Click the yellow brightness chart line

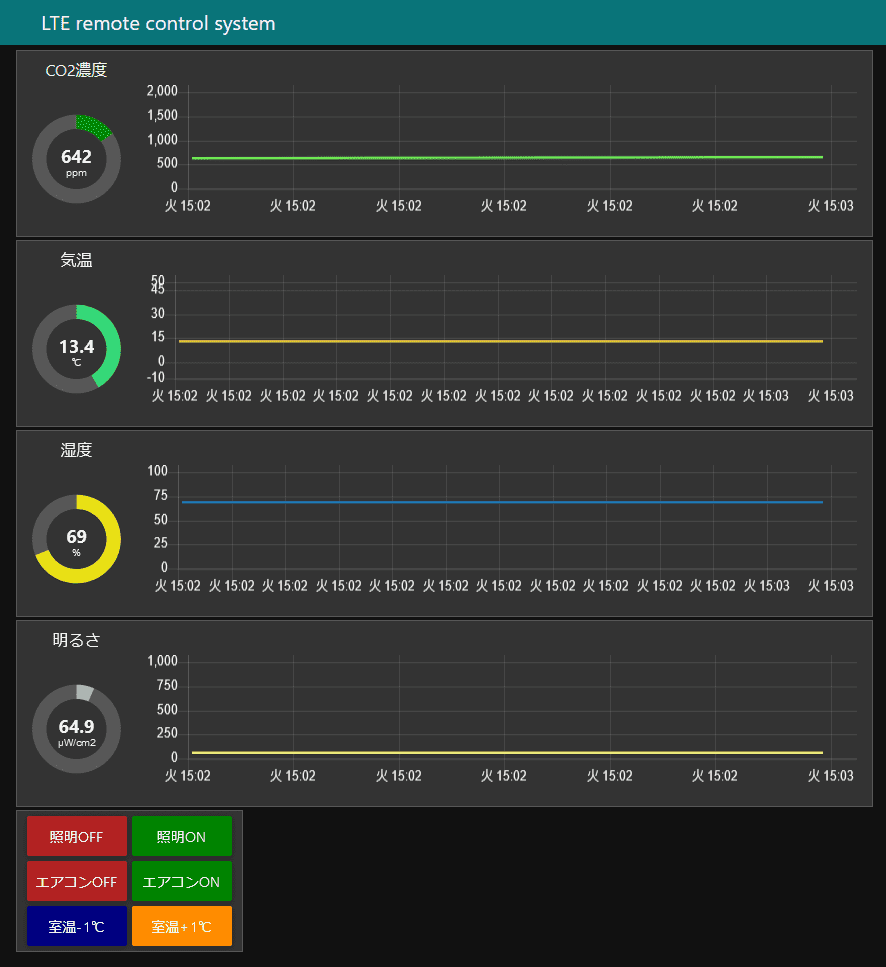point(500,752)
